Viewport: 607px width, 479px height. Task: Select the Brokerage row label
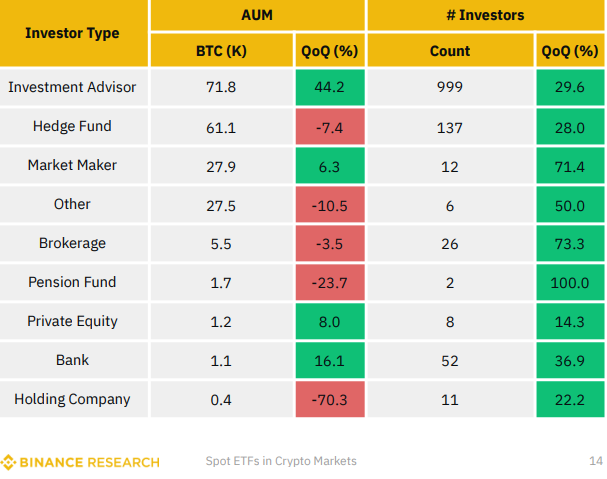pos(74,243)
